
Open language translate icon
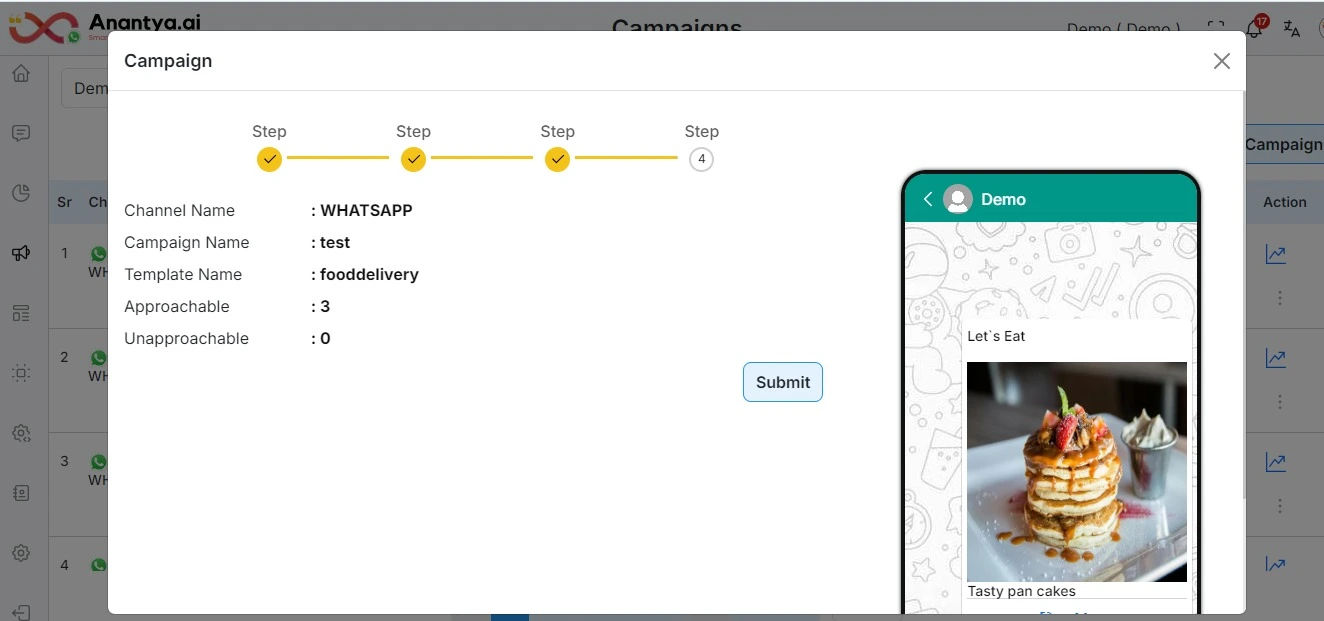pos(1292,28)
